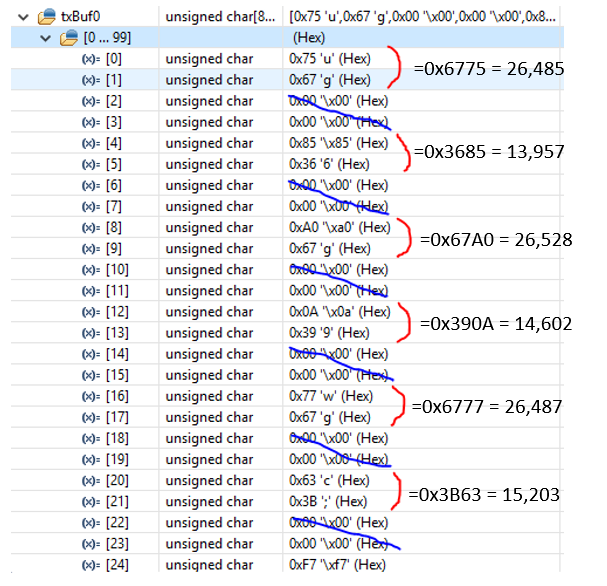Select the value 0x36 '6' (Hex)
The height and width of the screenshot is (586, 607).
(329, 164)
